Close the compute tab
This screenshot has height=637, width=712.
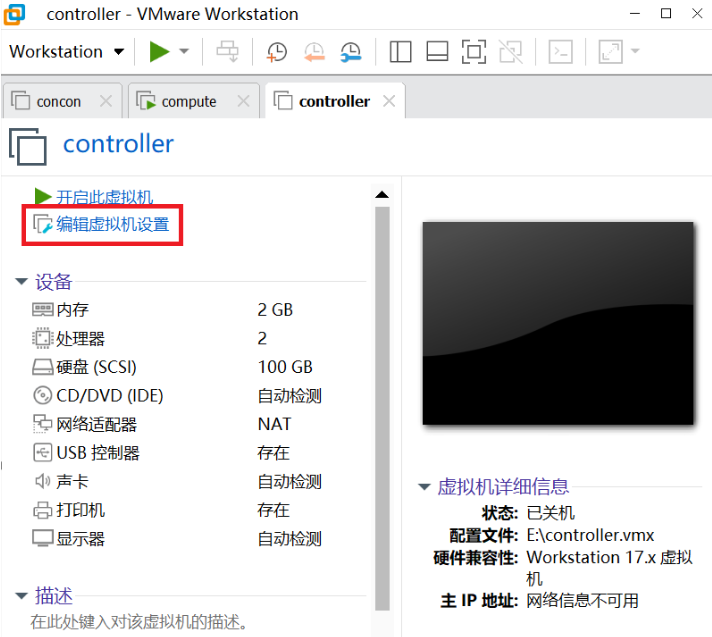tap(244, 101)
